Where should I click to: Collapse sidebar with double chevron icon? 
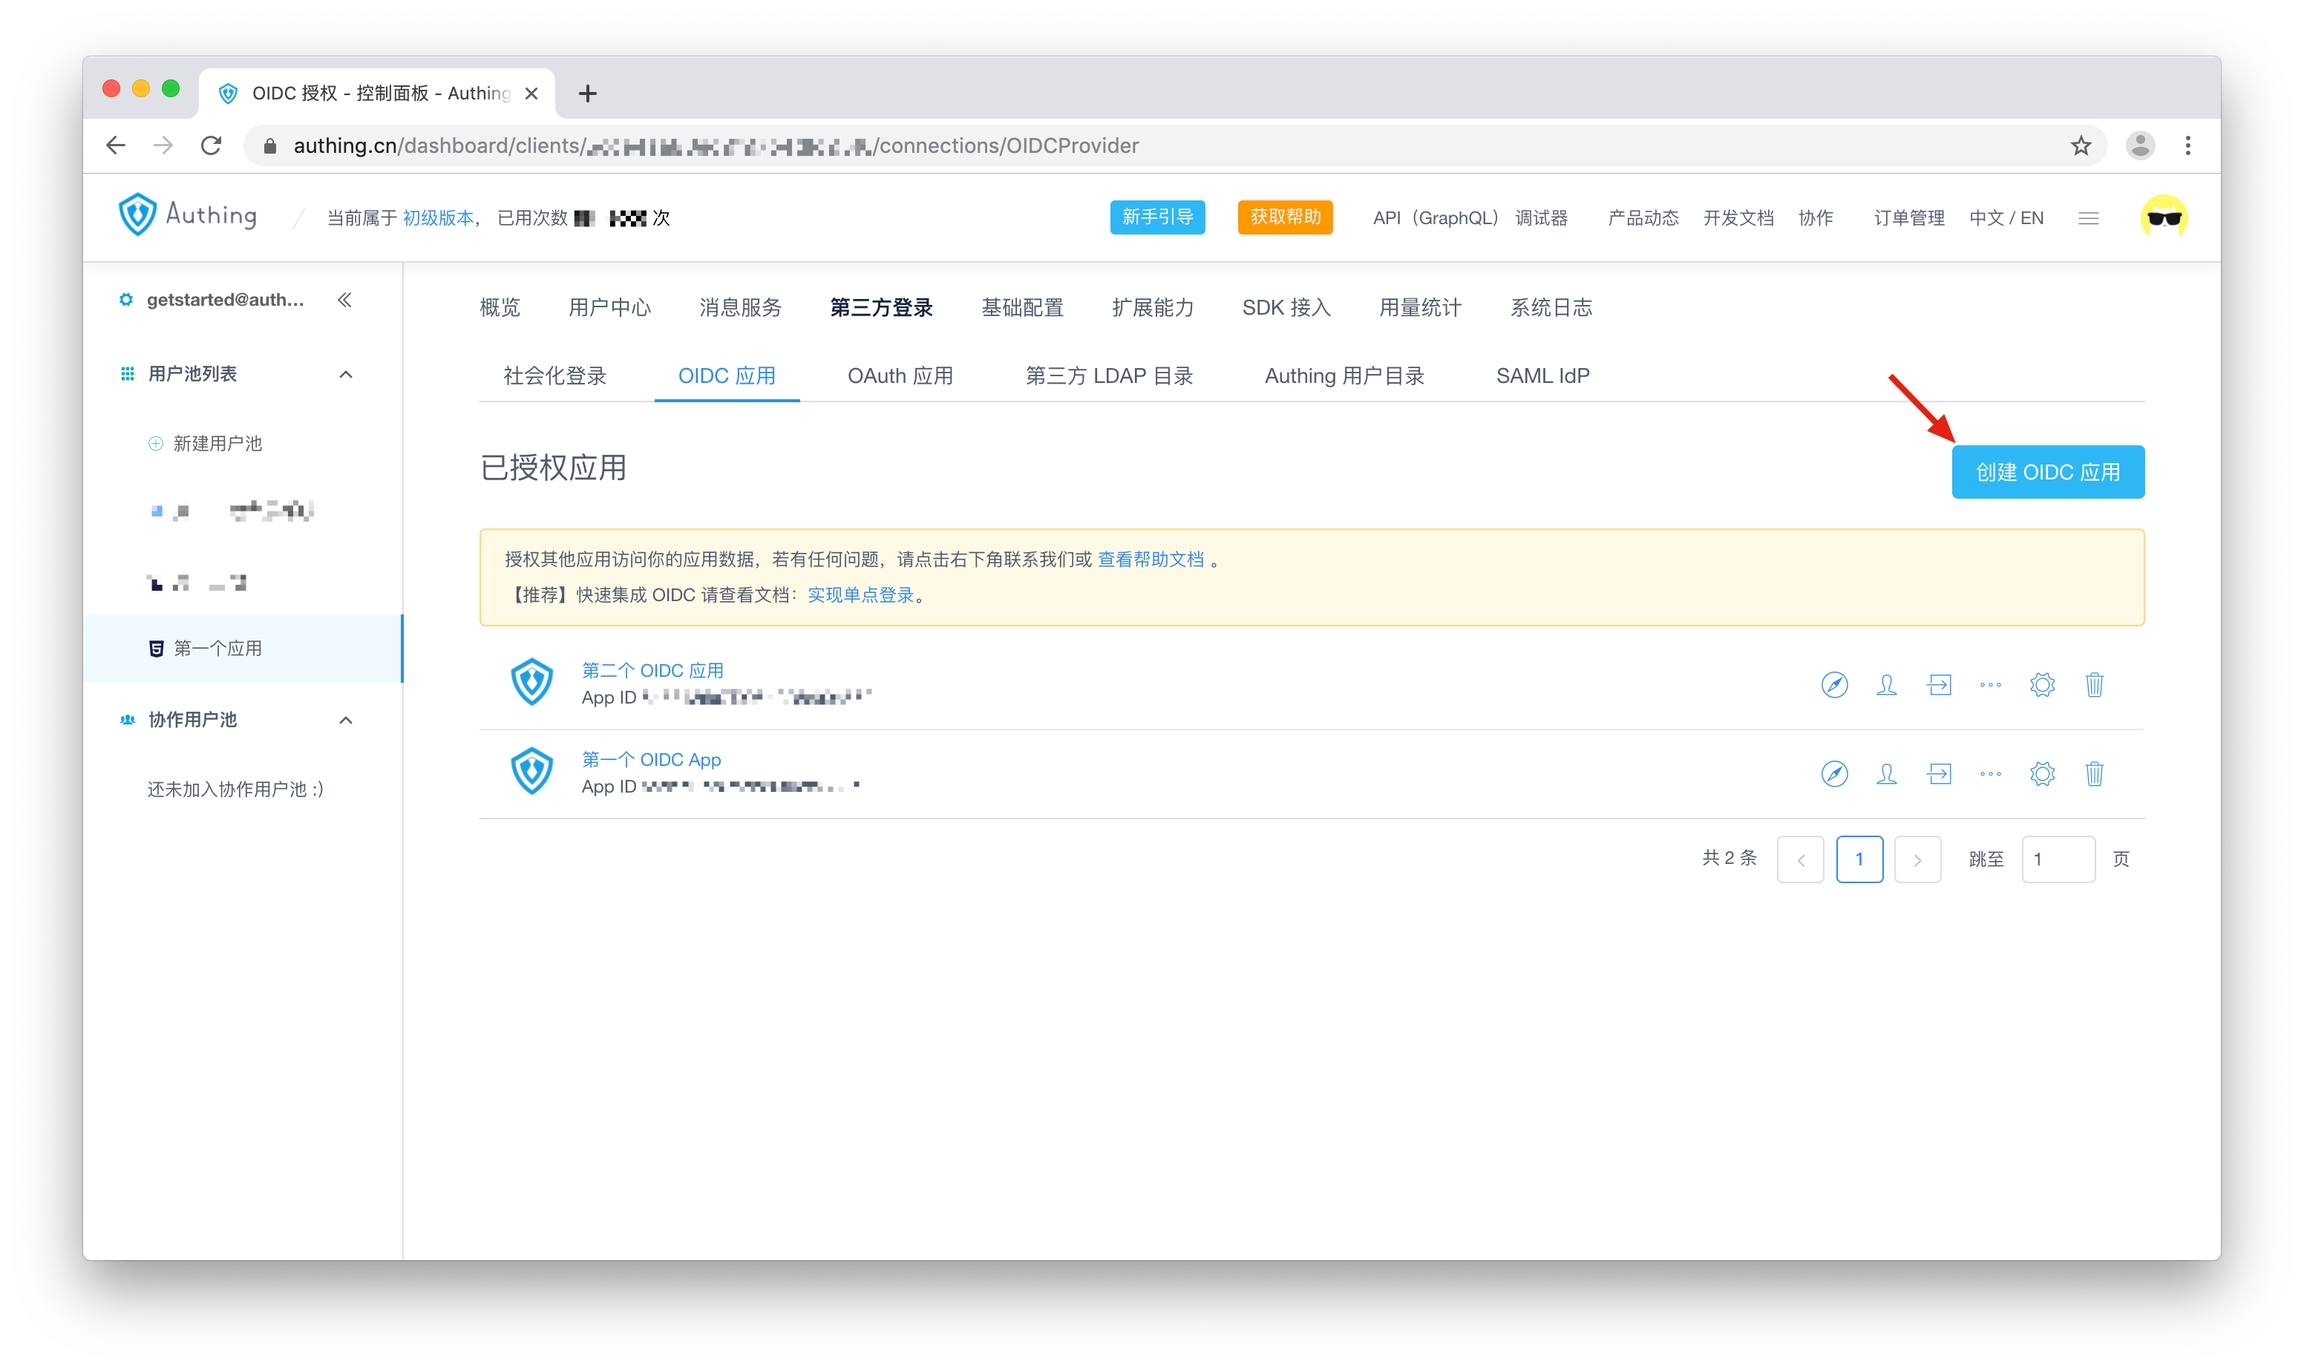coord(345,300)
